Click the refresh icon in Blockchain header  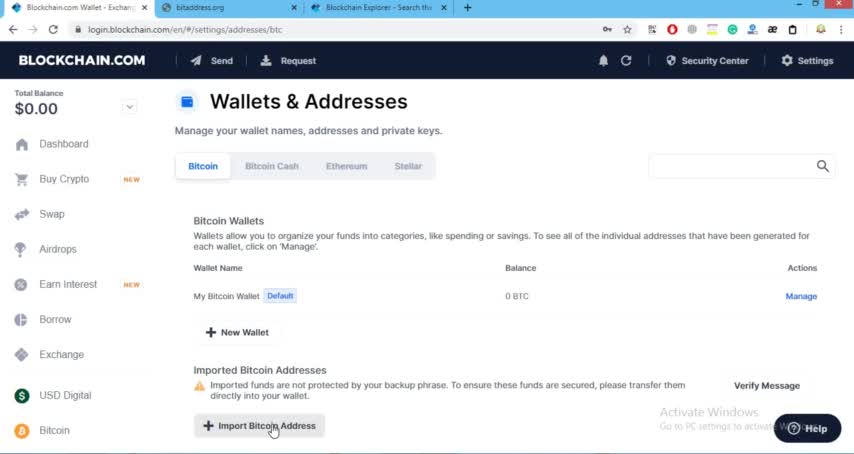626,60
